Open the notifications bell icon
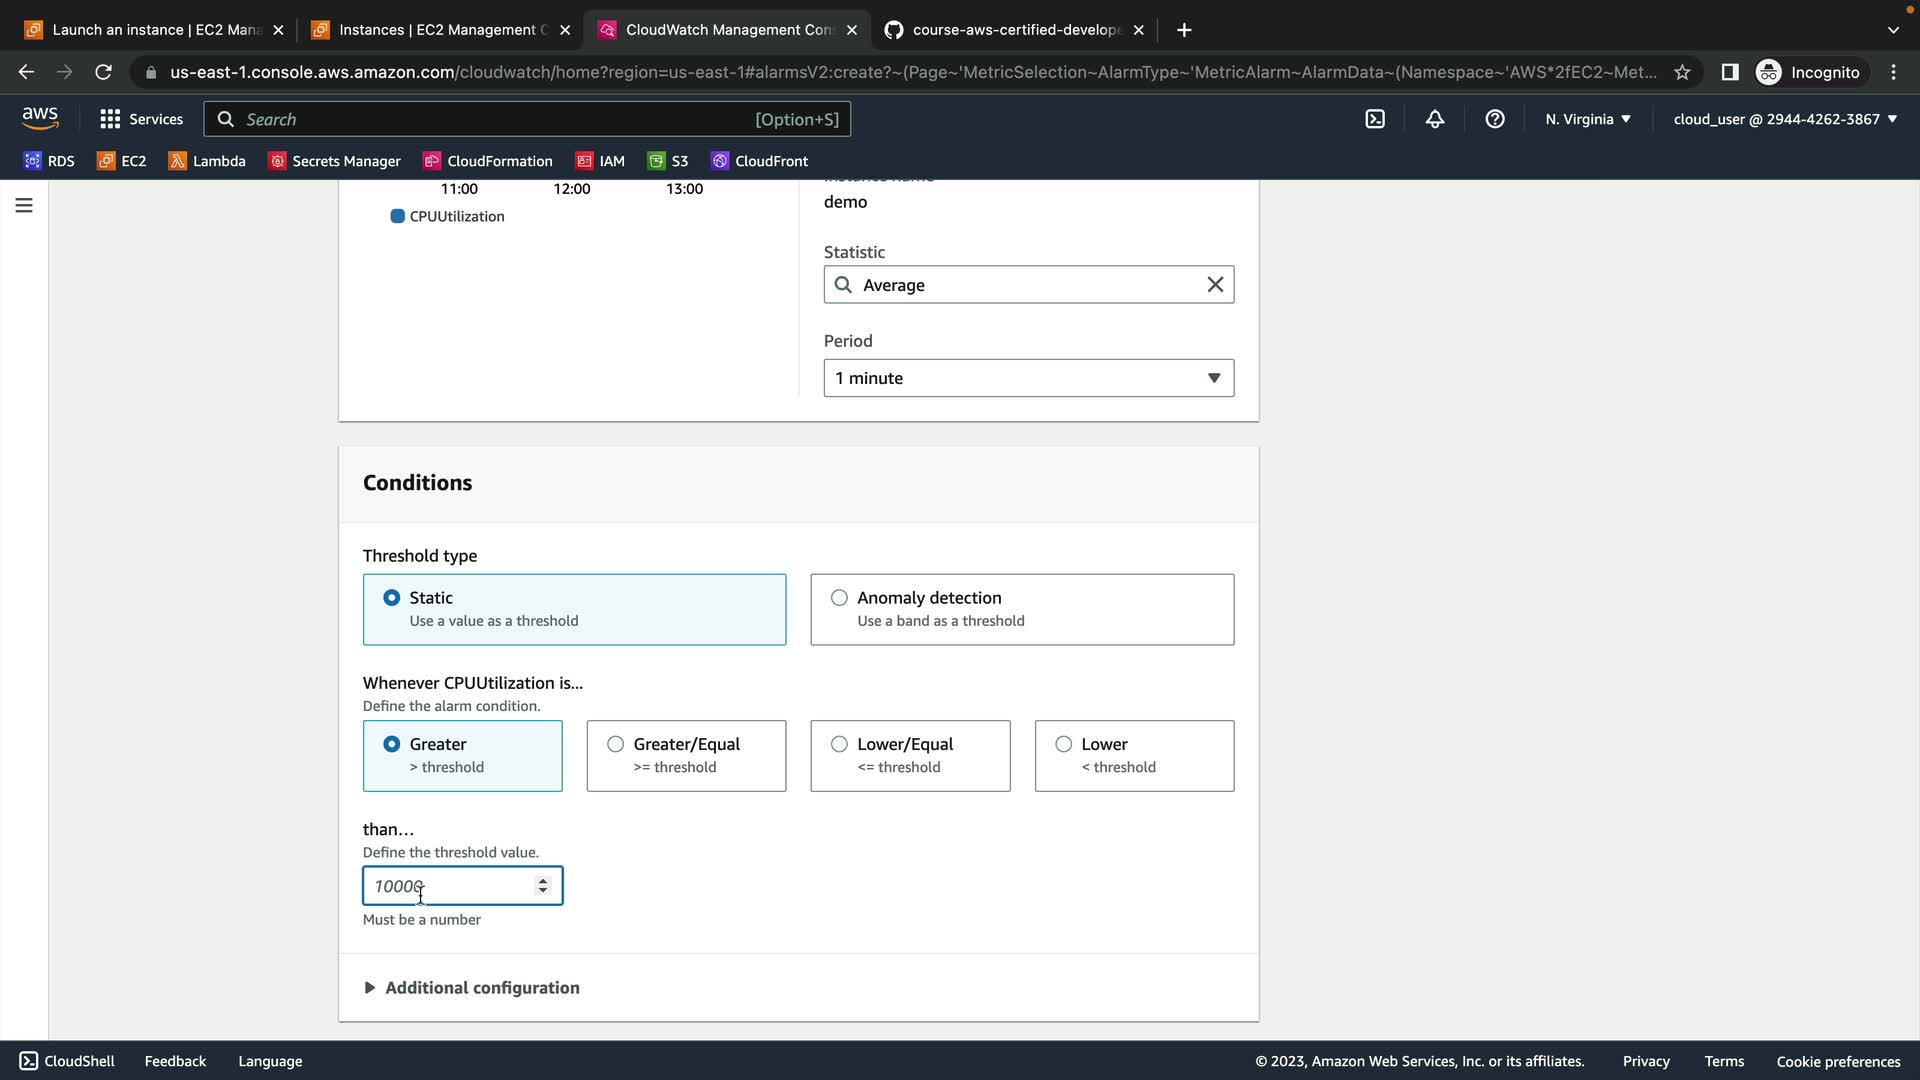The image size is (1920, 1080). [x=1435, y=119]
